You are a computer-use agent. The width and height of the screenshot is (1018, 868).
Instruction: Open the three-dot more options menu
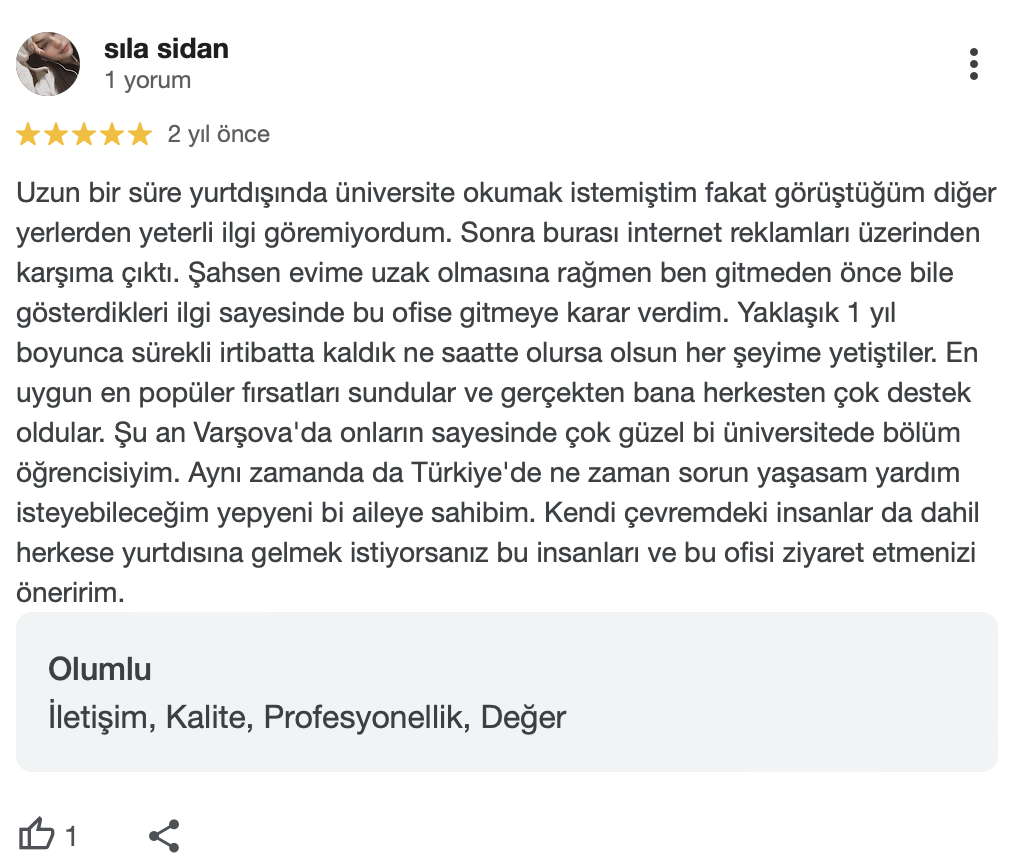click(x=973, y=64)
